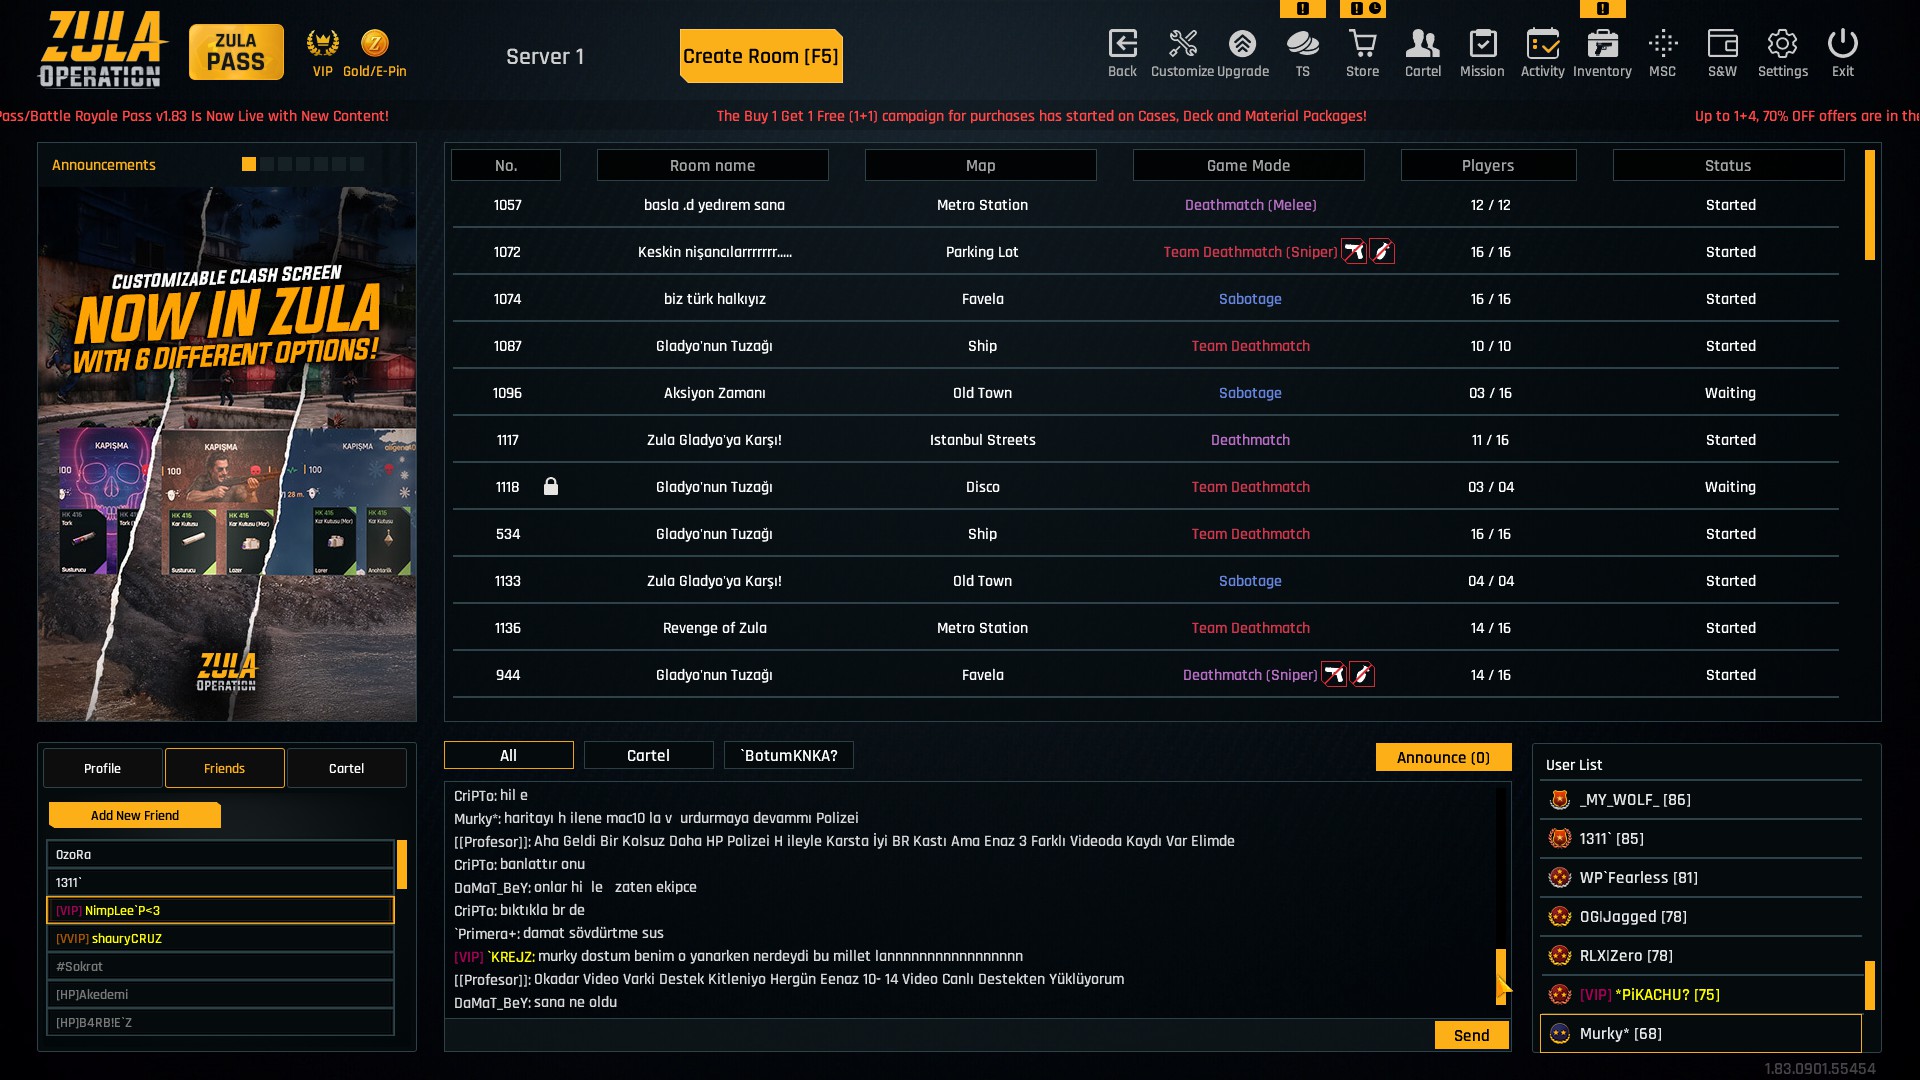Click the rank icon beside WP`Fearless

(1560, 878)
